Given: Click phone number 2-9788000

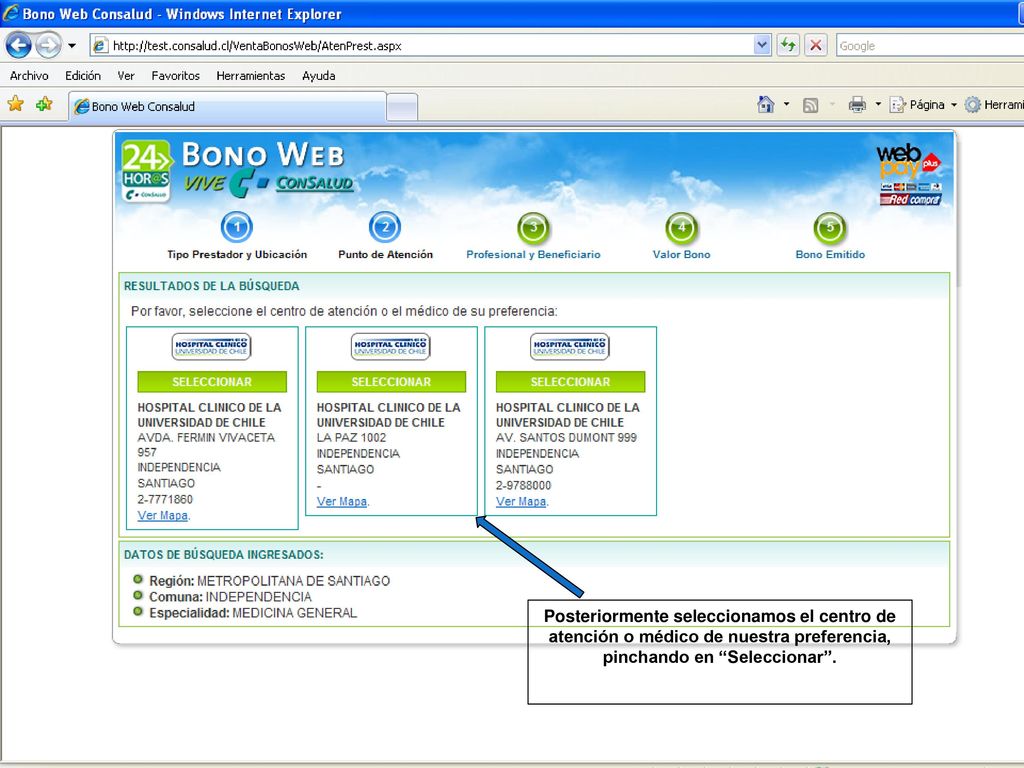Looking at the screenshot, I should pyautogui.click(x=524, y=485).
